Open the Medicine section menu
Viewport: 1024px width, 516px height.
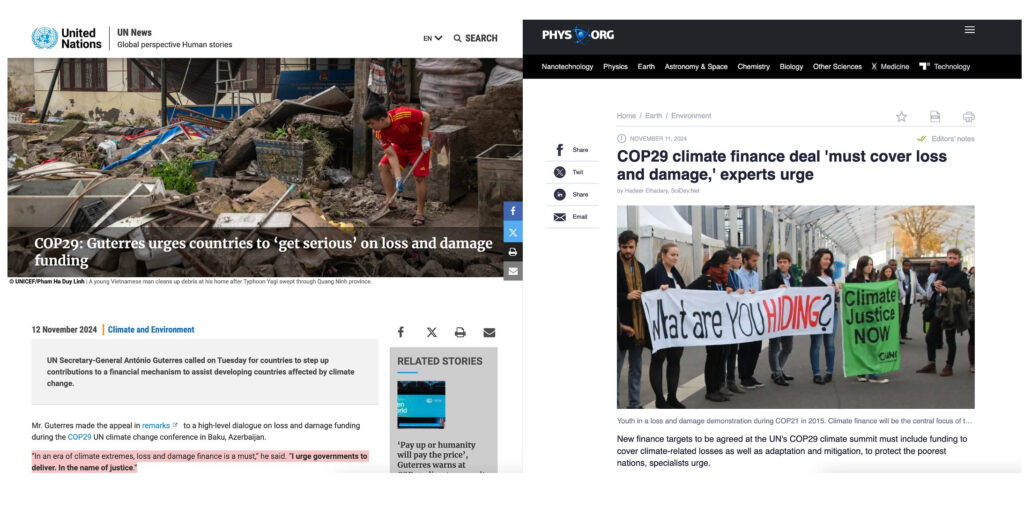889,67
